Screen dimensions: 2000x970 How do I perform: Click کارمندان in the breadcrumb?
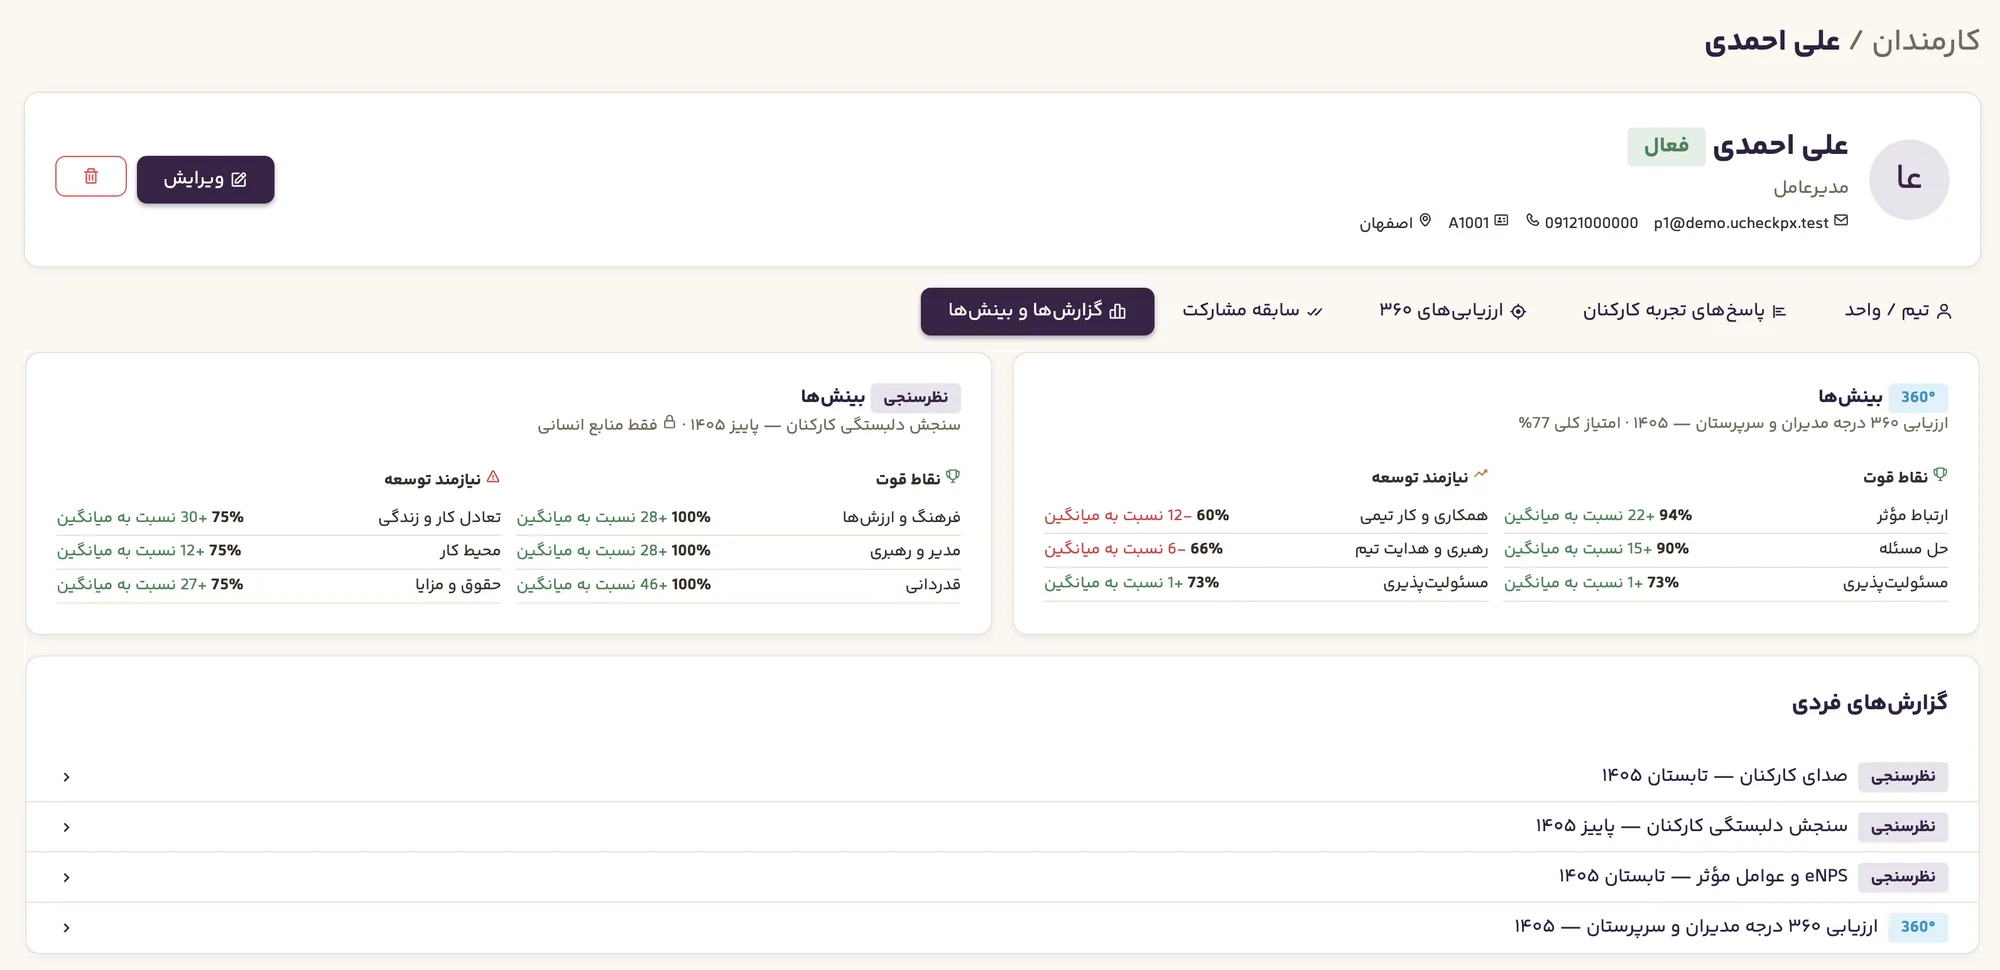click(1925, 41)
